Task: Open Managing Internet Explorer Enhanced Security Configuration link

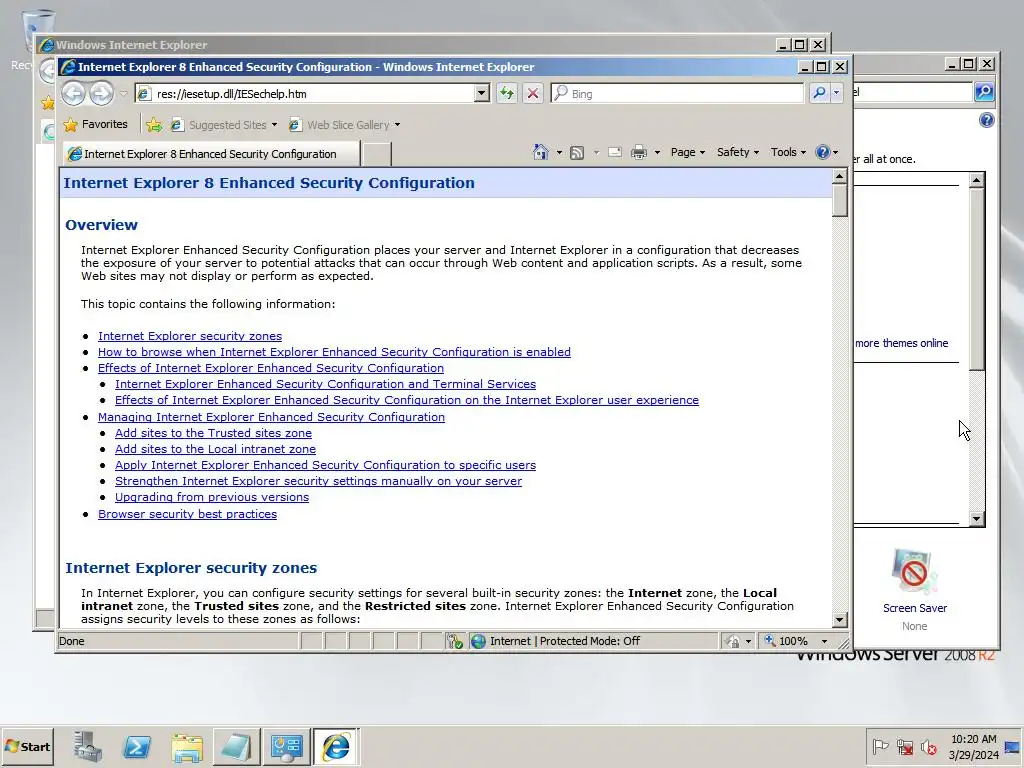Action: [271, 417]
